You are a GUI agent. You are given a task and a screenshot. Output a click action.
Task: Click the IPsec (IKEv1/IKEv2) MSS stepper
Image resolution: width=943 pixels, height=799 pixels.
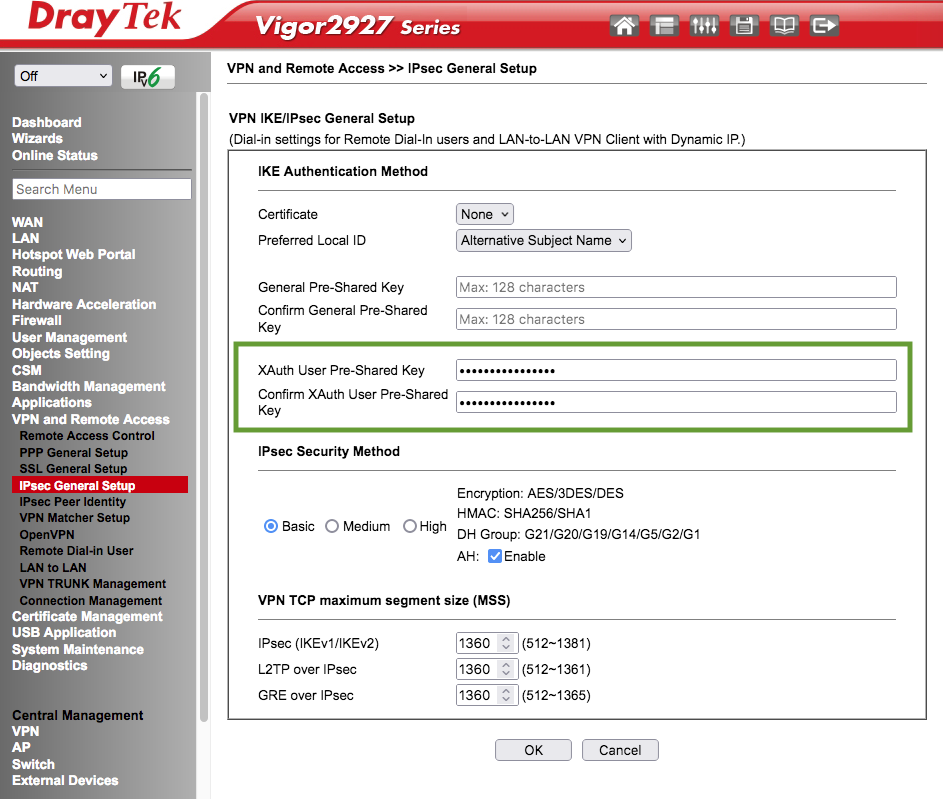(506, 643)
